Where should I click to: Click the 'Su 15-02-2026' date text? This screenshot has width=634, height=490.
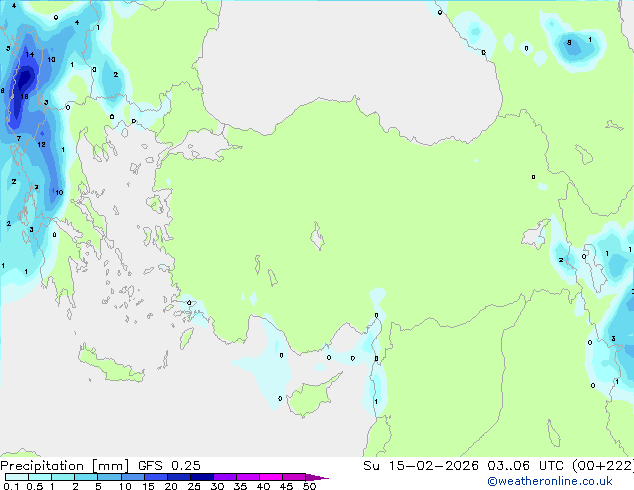coord(421,466)
